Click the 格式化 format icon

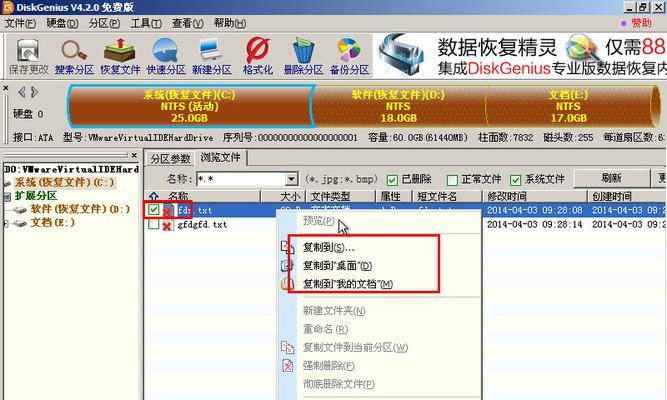(x=258, y=55)
